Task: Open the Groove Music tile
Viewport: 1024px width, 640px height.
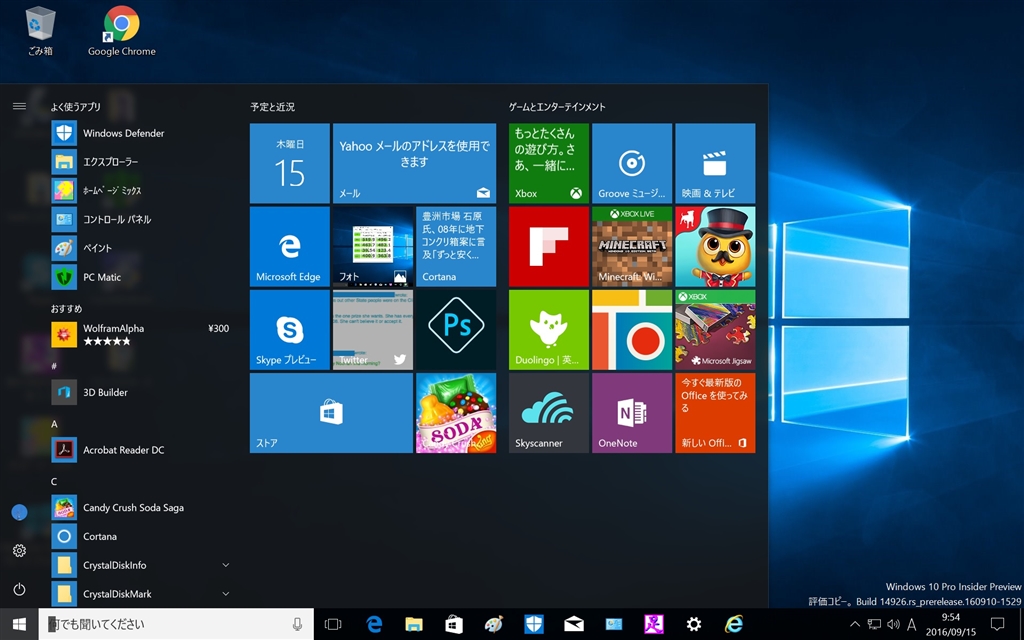Action: (631, 163)
